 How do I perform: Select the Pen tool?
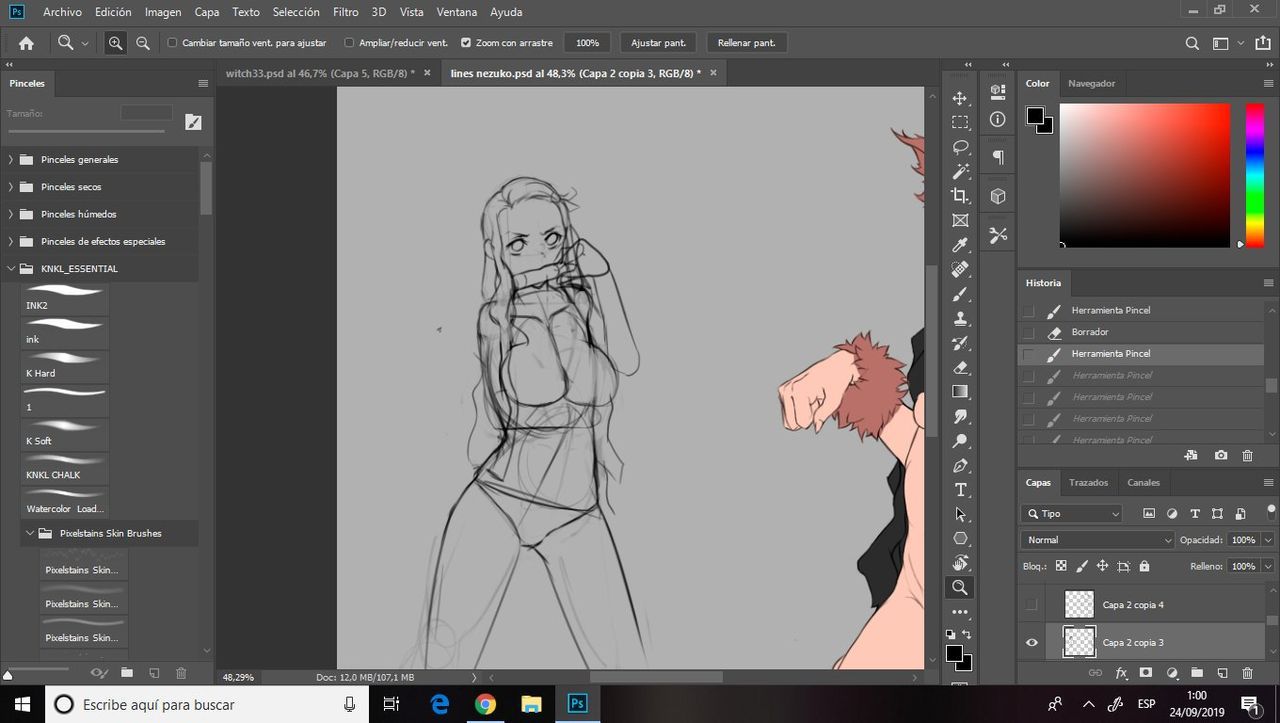pyautogui.click(x=960, y=465)
